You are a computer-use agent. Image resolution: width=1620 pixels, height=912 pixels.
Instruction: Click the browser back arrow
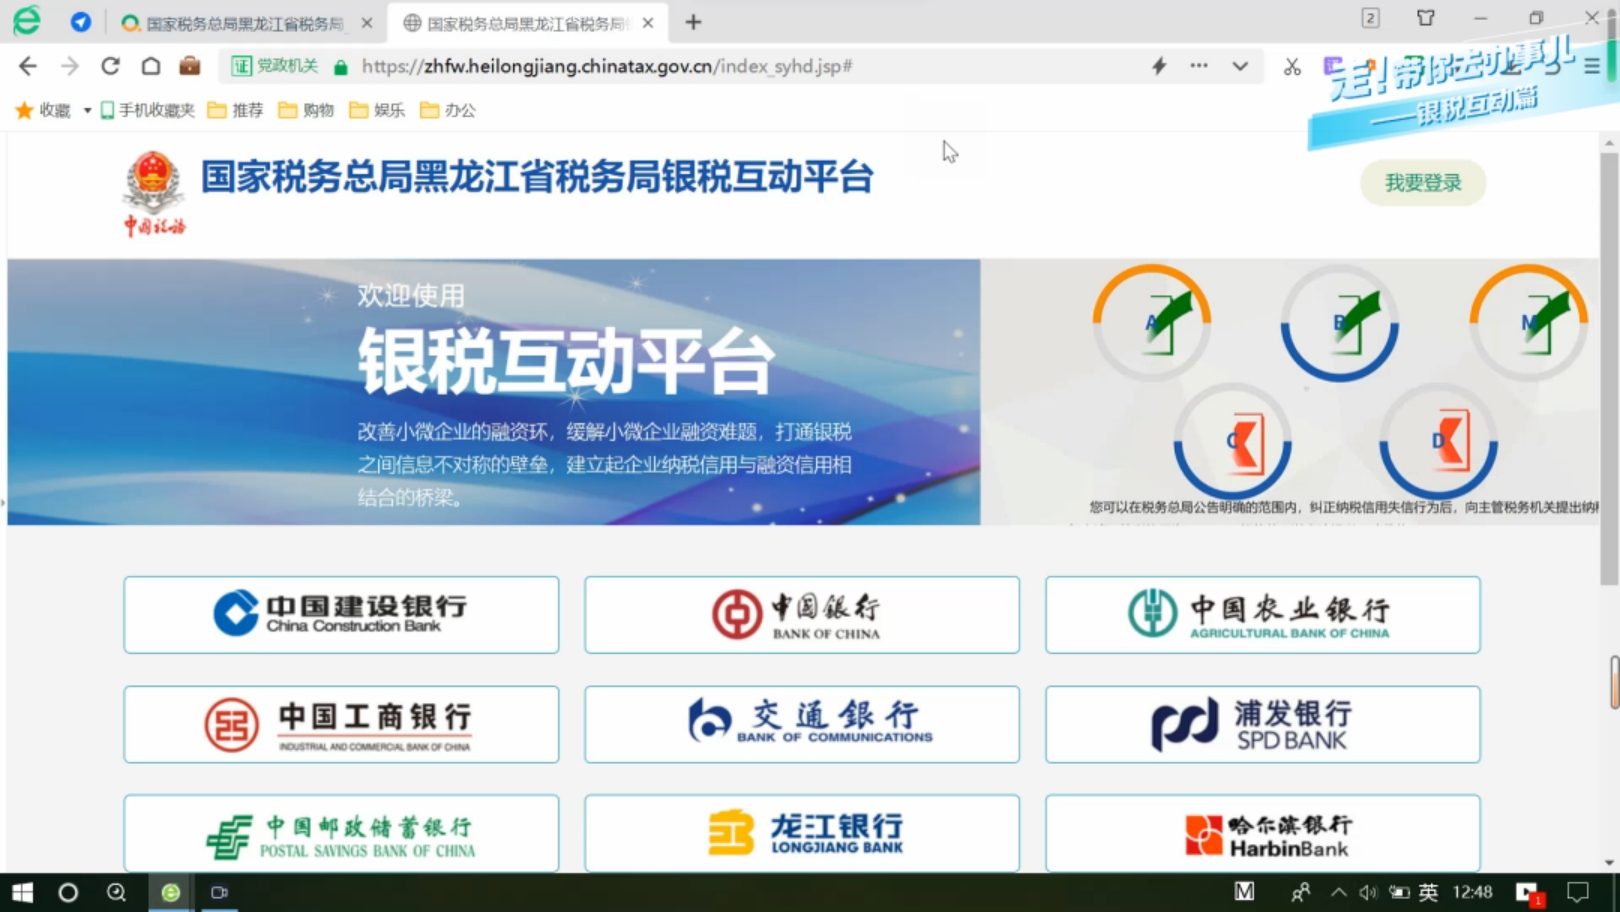click(x=28, y=66)
